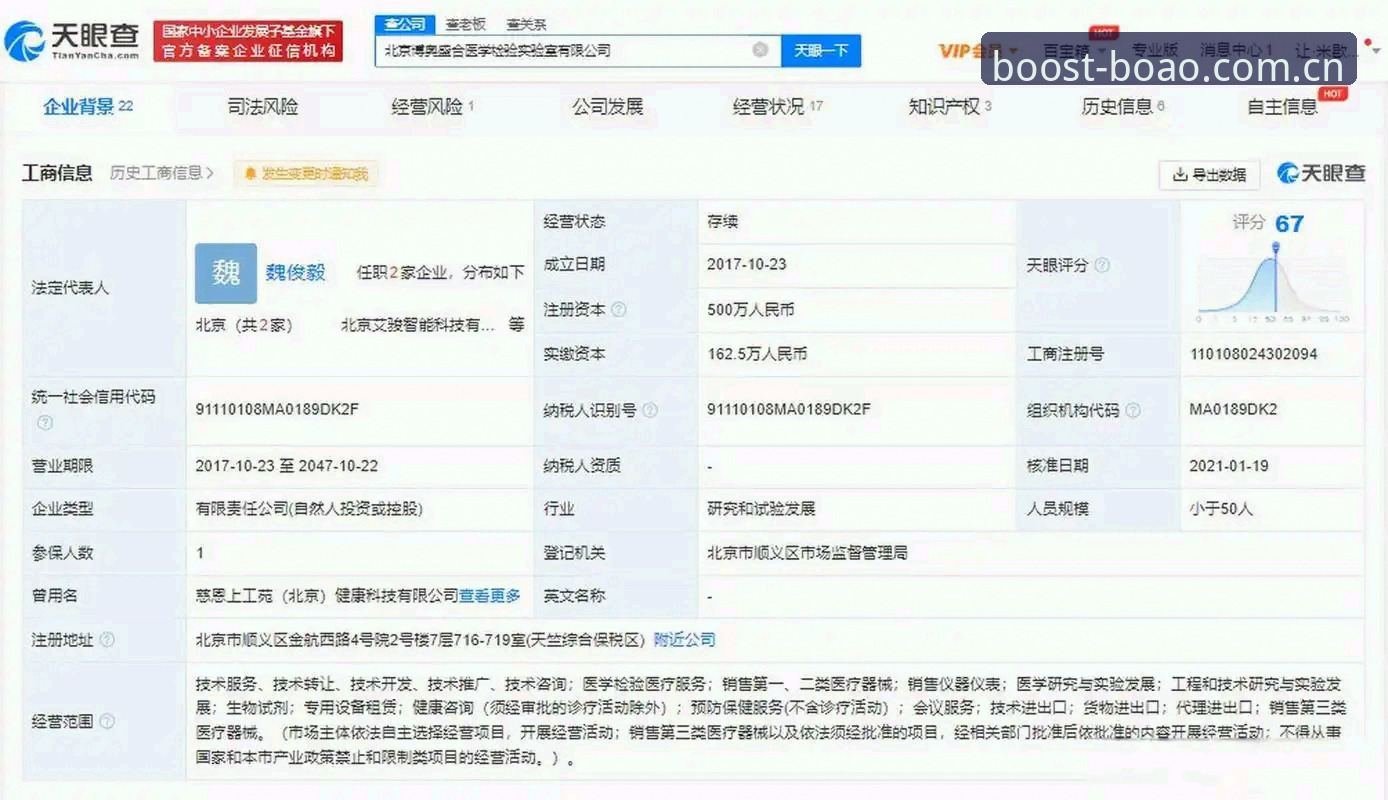Click the 附近公司 link
Viewport: 1388px width, 800px height.
point(685,639)
